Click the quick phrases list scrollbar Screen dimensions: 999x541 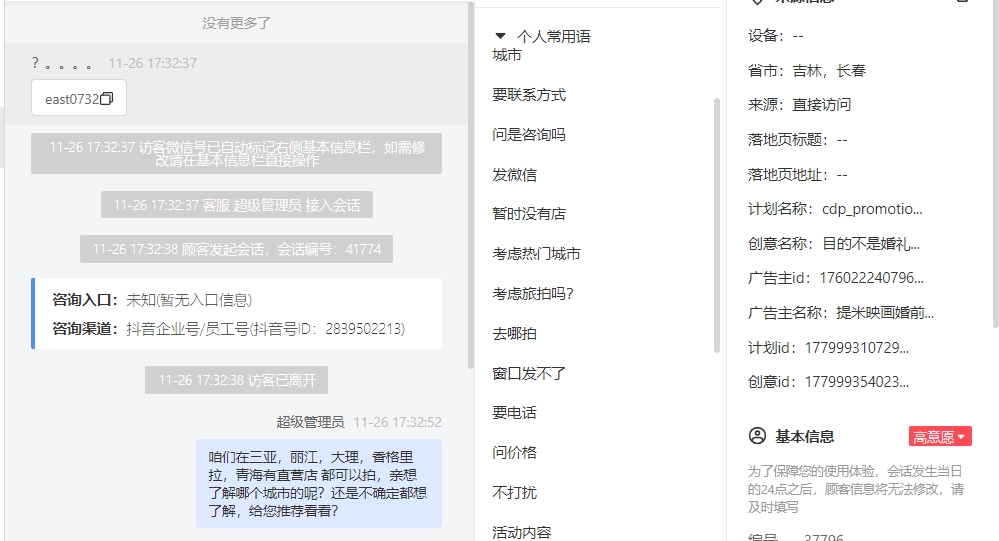click(x=717, y=225)
